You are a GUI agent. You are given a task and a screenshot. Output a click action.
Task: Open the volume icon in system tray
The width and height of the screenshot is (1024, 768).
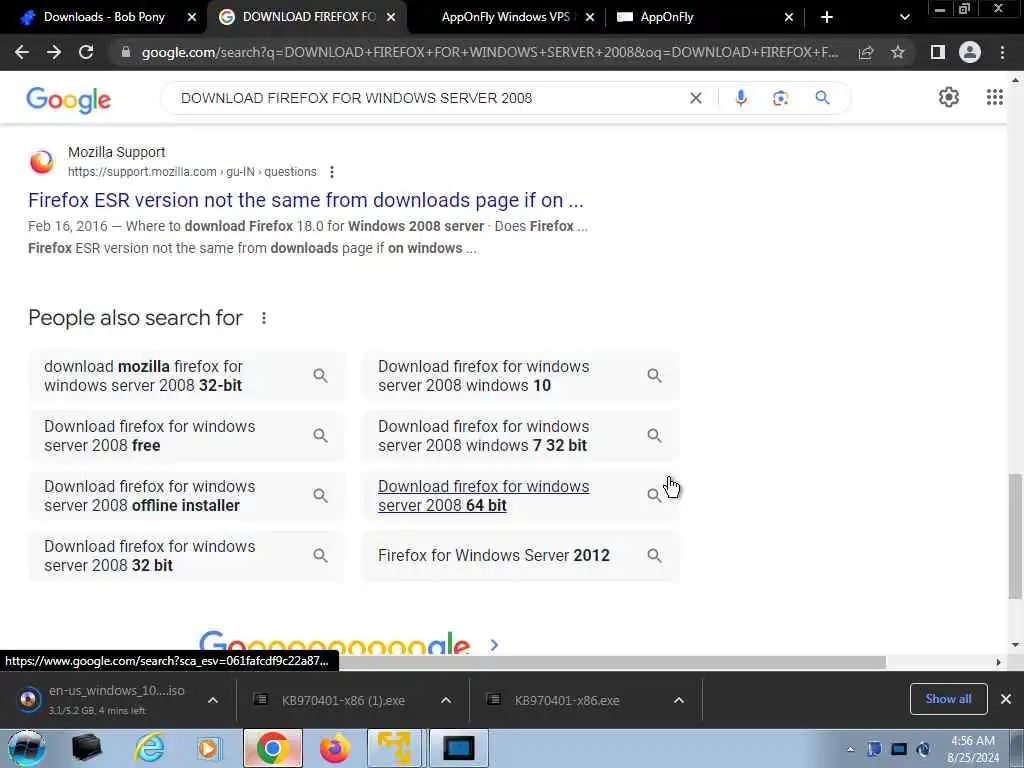click(923, 749)
